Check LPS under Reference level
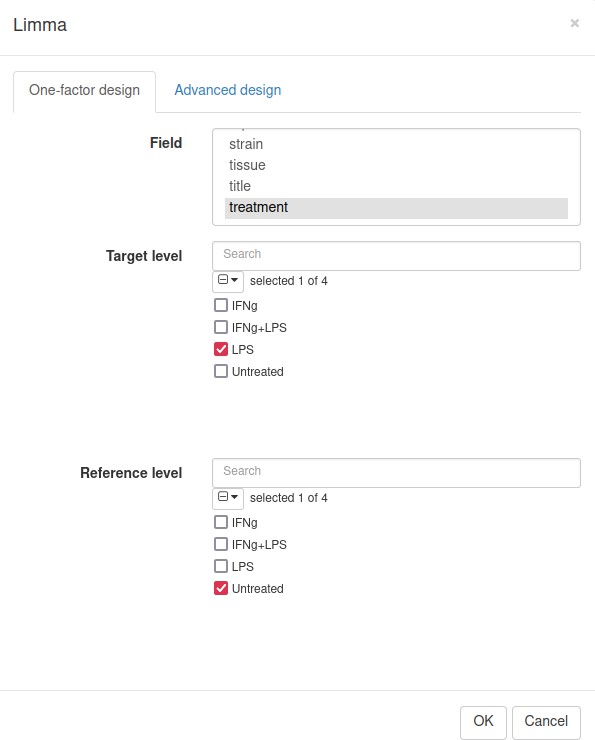Screen dimensions: 595x740 point(221,566)
